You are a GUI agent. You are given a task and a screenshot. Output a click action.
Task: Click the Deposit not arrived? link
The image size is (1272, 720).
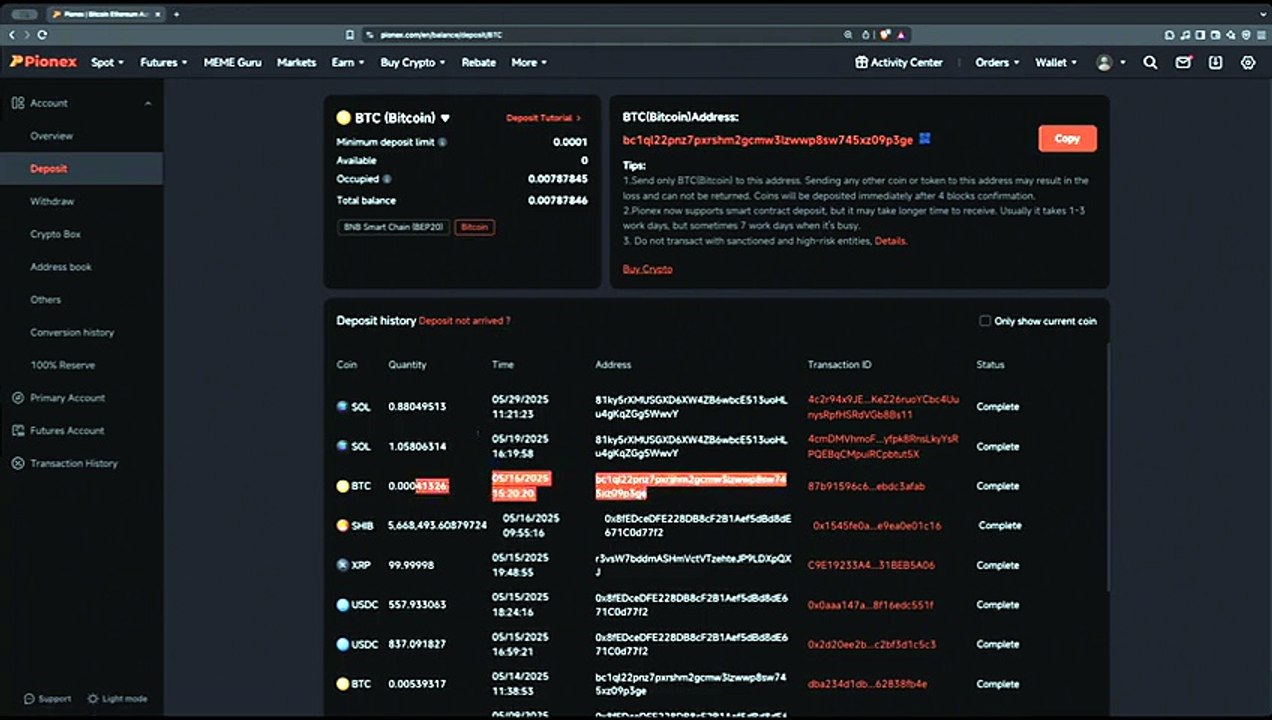click(465, 321)
